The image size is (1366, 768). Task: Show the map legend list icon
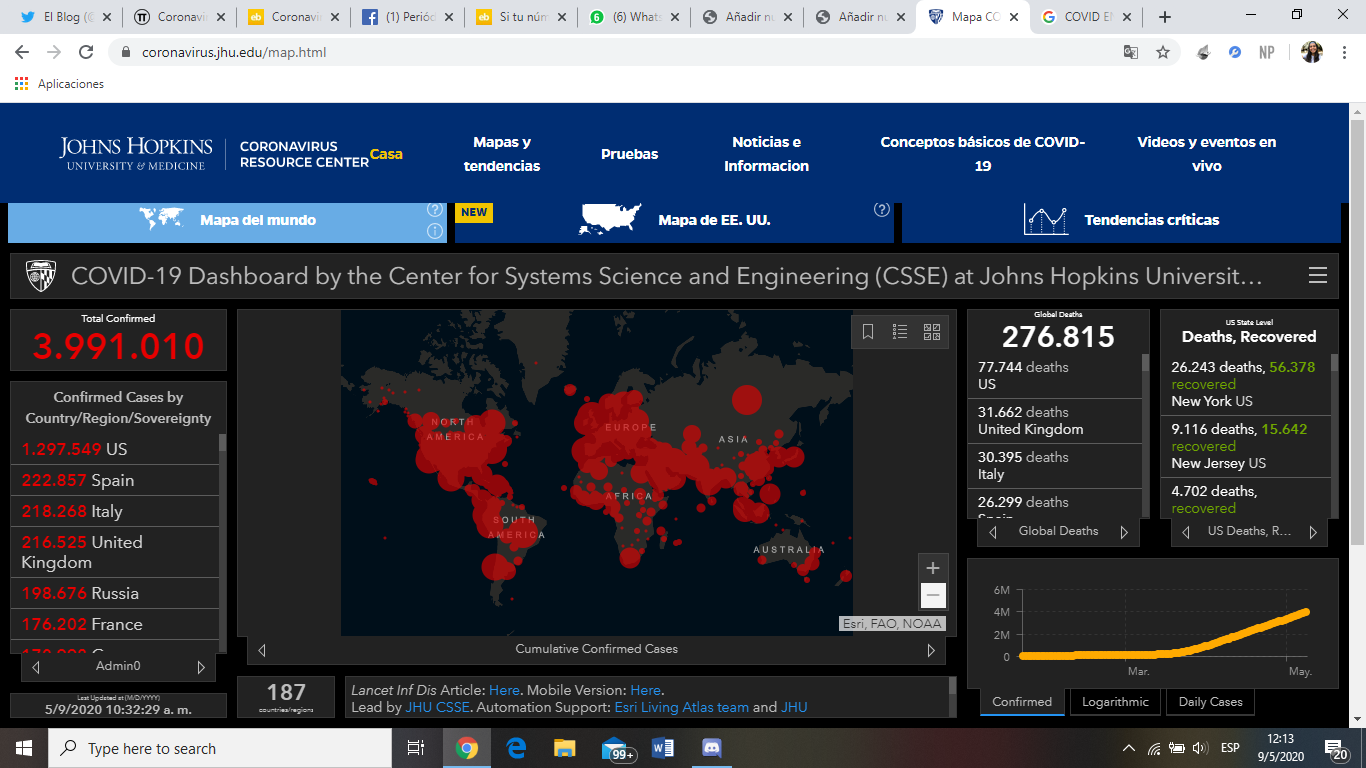(900, 332)
